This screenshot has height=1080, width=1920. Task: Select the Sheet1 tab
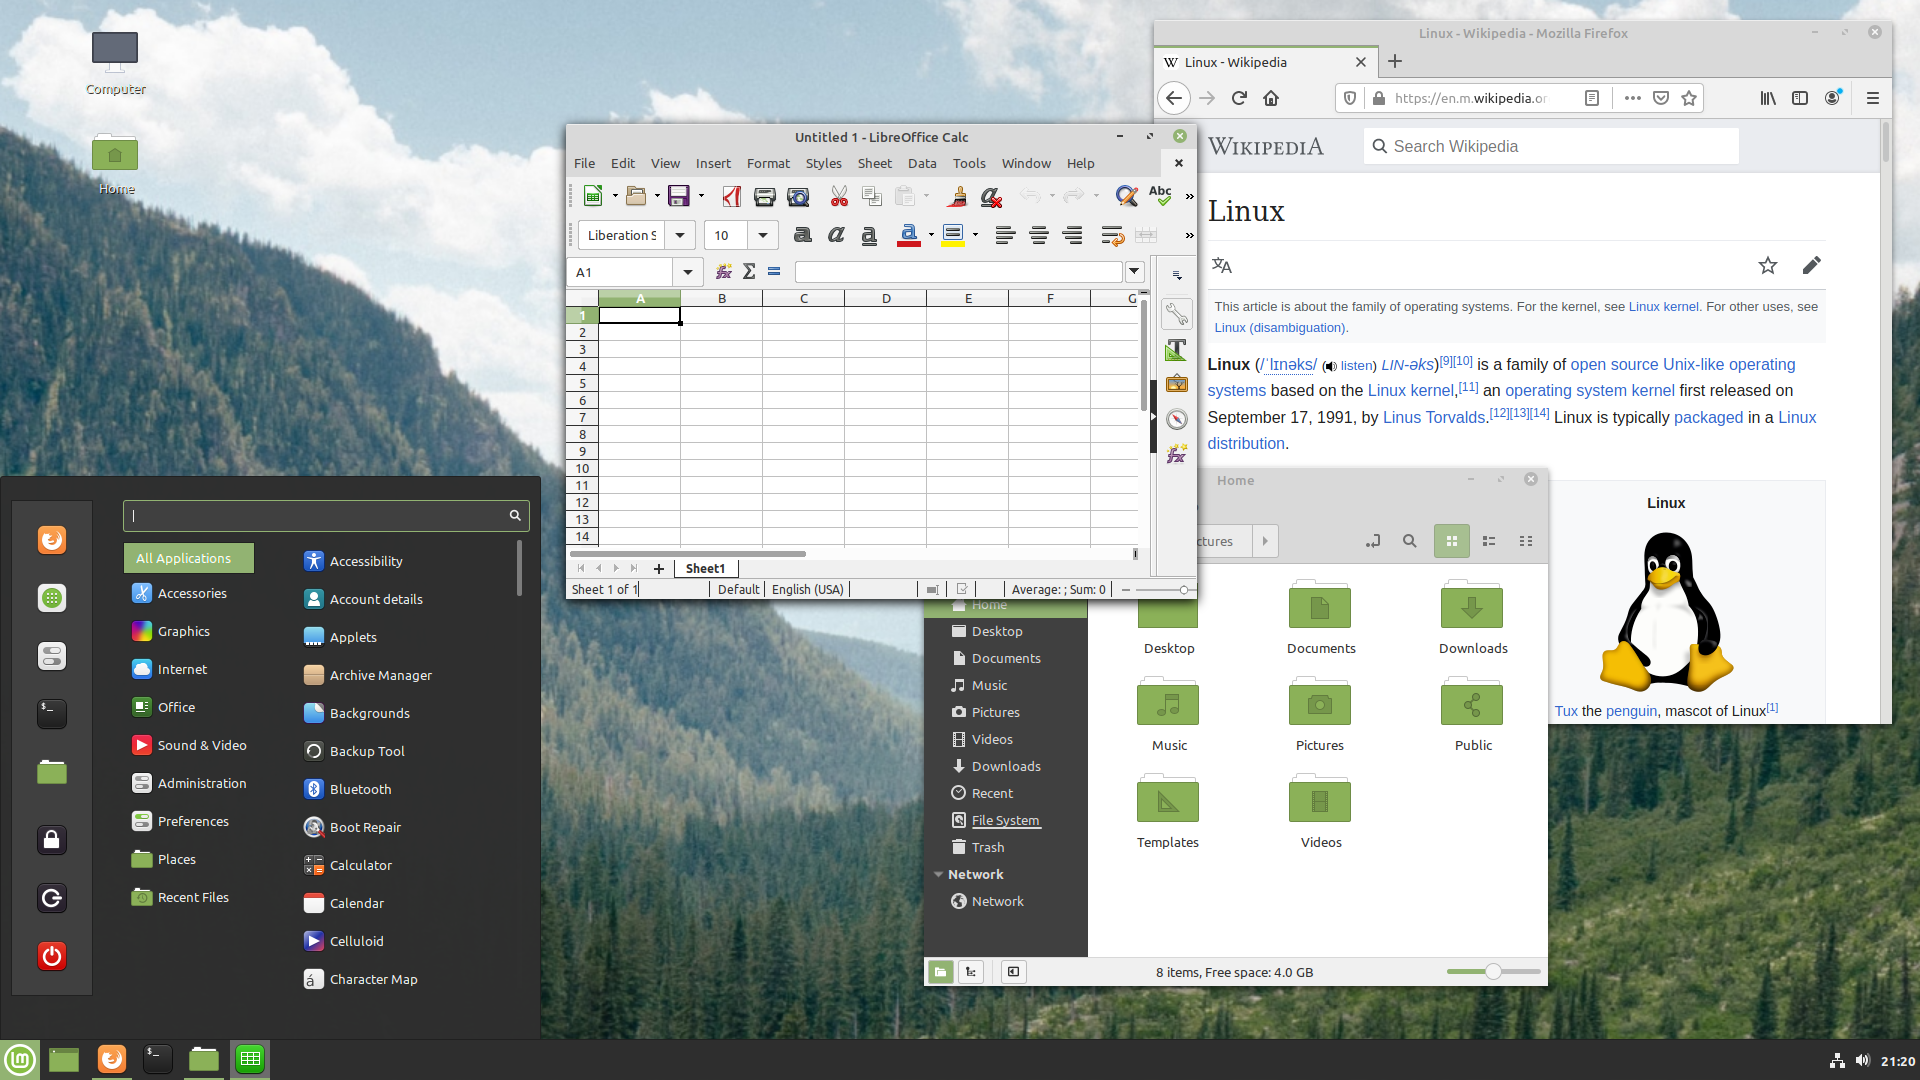click(x=705, y=568)
